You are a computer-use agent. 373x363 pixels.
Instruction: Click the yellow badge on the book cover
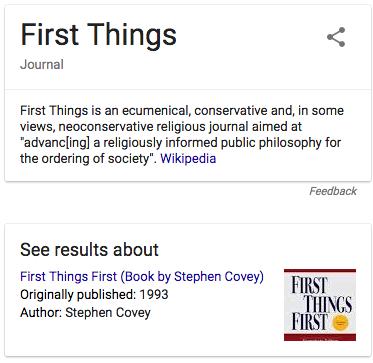point(340,323)
